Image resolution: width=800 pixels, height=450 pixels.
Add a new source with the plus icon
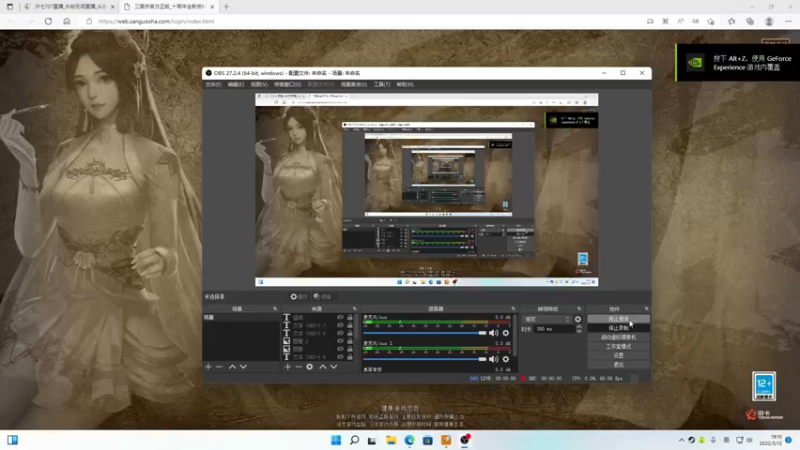(288, 367)
